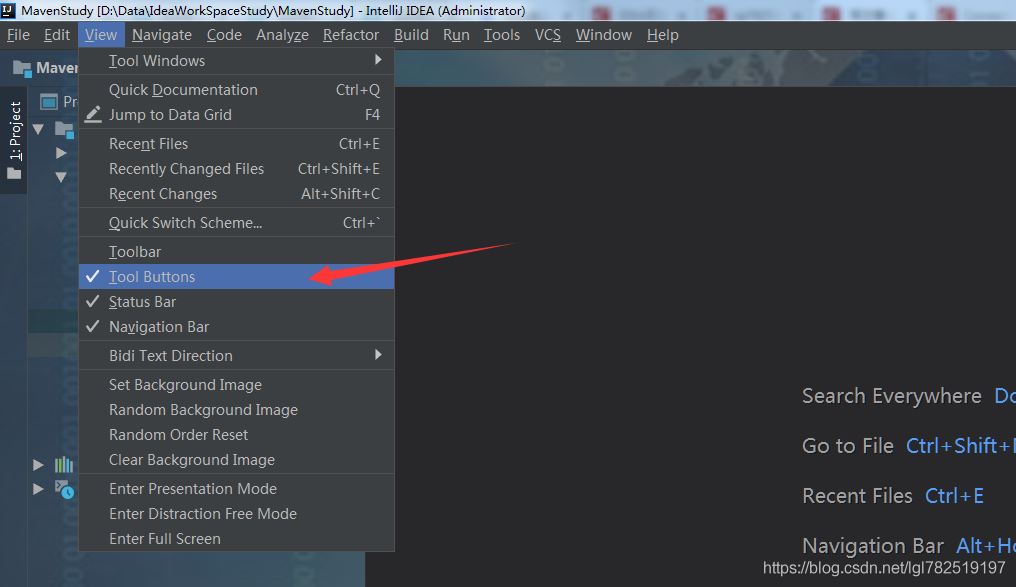1016x587 pixels.
Task: Collapse the third expanded tree node
Action: [61, 177]
